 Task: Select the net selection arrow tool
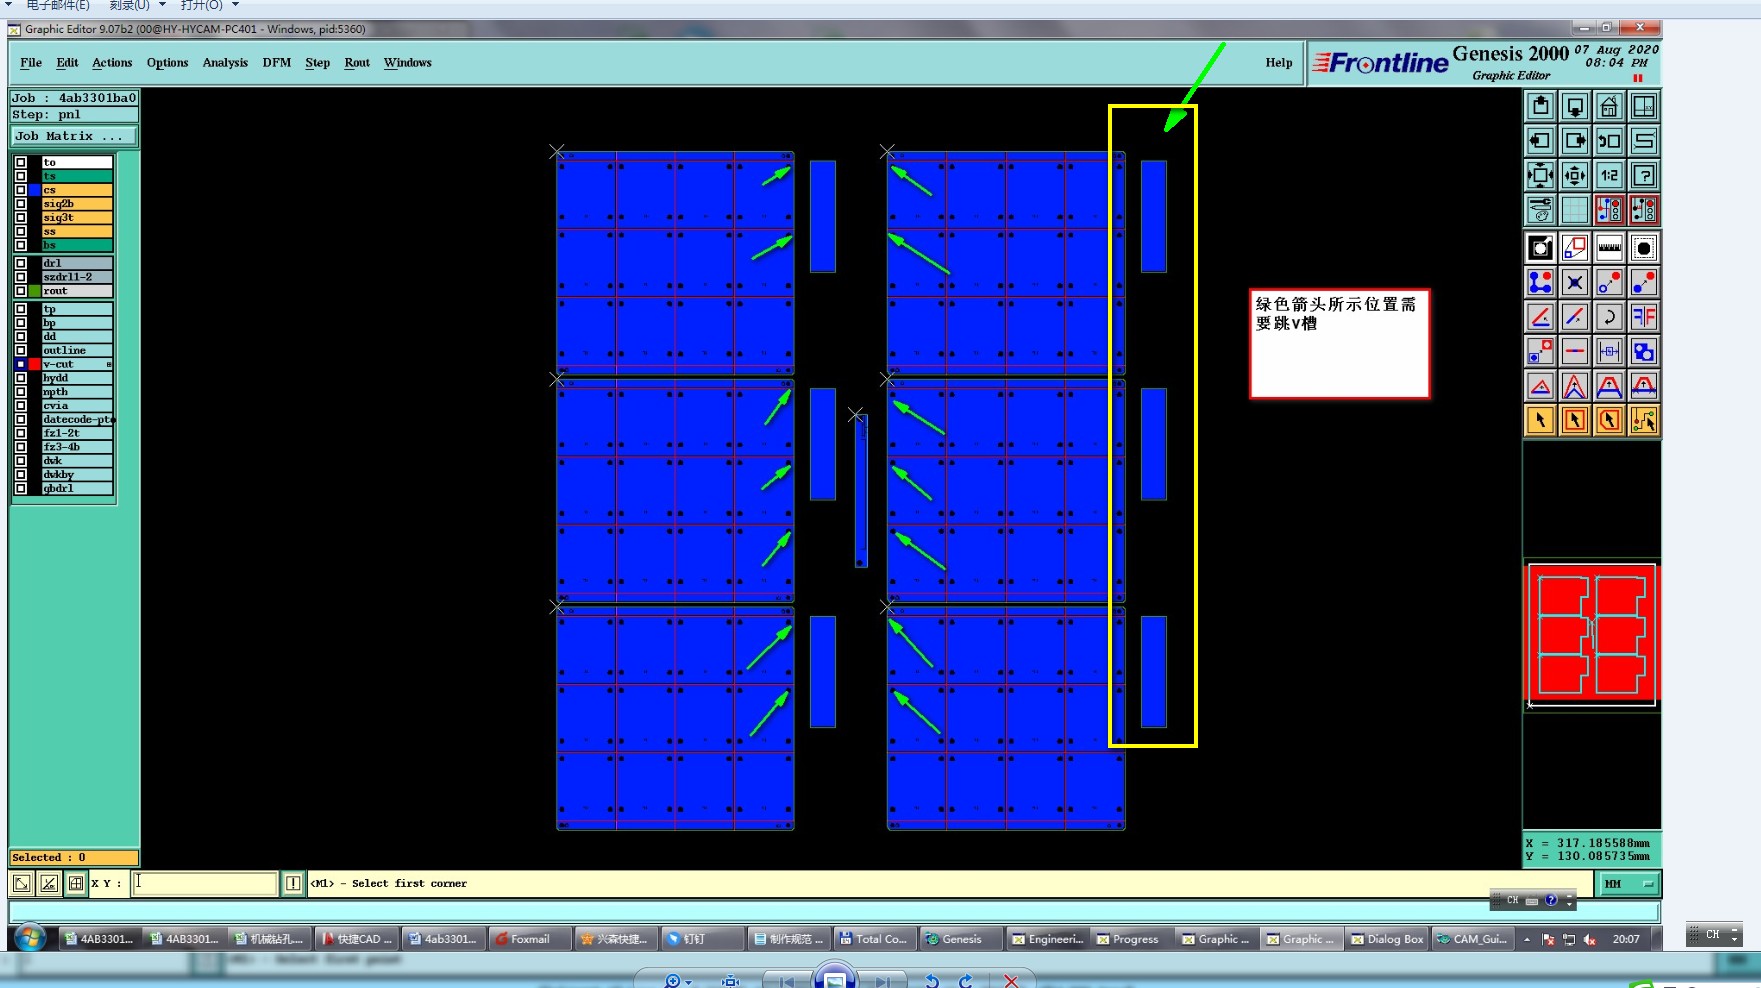[x=1644, y=420]
